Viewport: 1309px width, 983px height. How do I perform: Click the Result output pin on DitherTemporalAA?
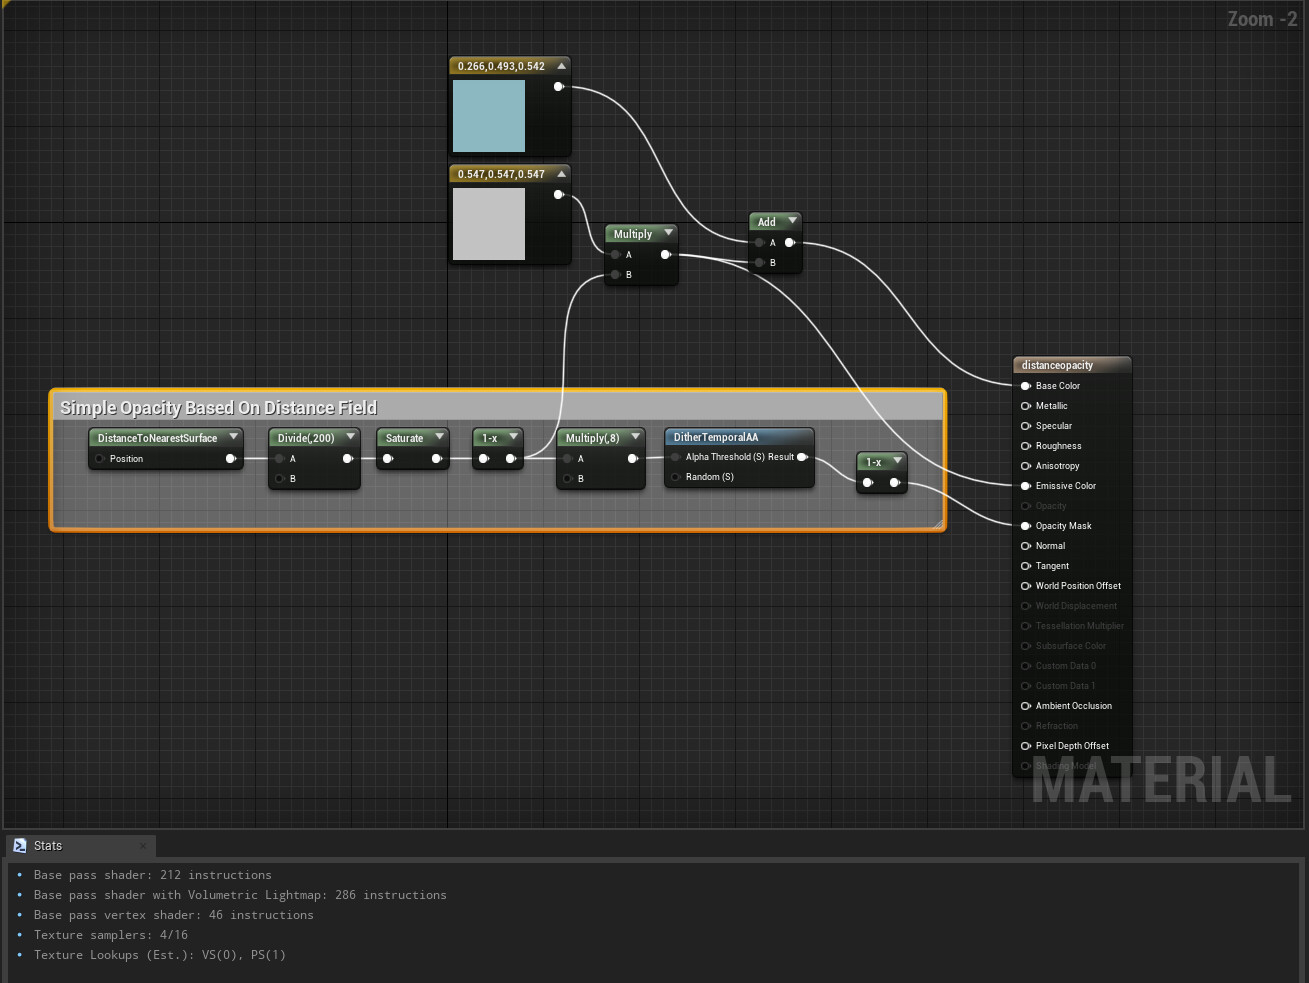click(x=803, y=456)
